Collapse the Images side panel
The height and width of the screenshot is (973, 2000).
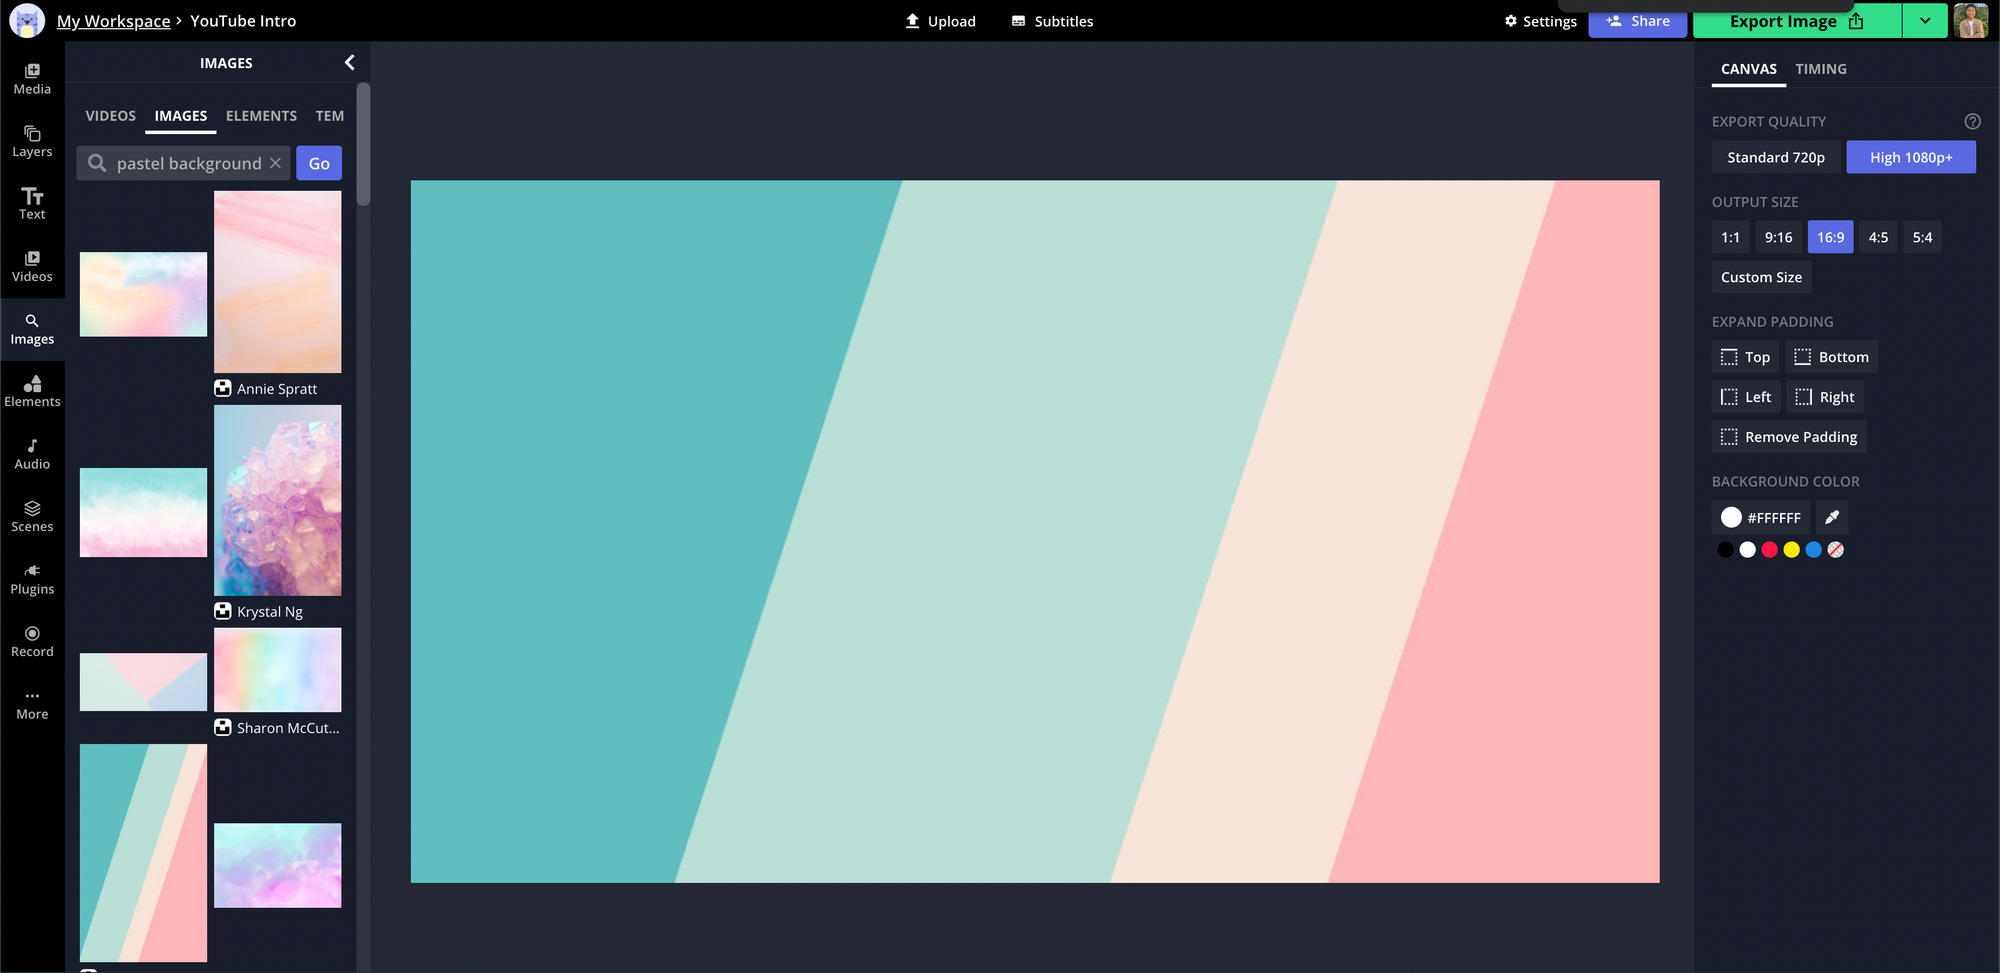349,62
